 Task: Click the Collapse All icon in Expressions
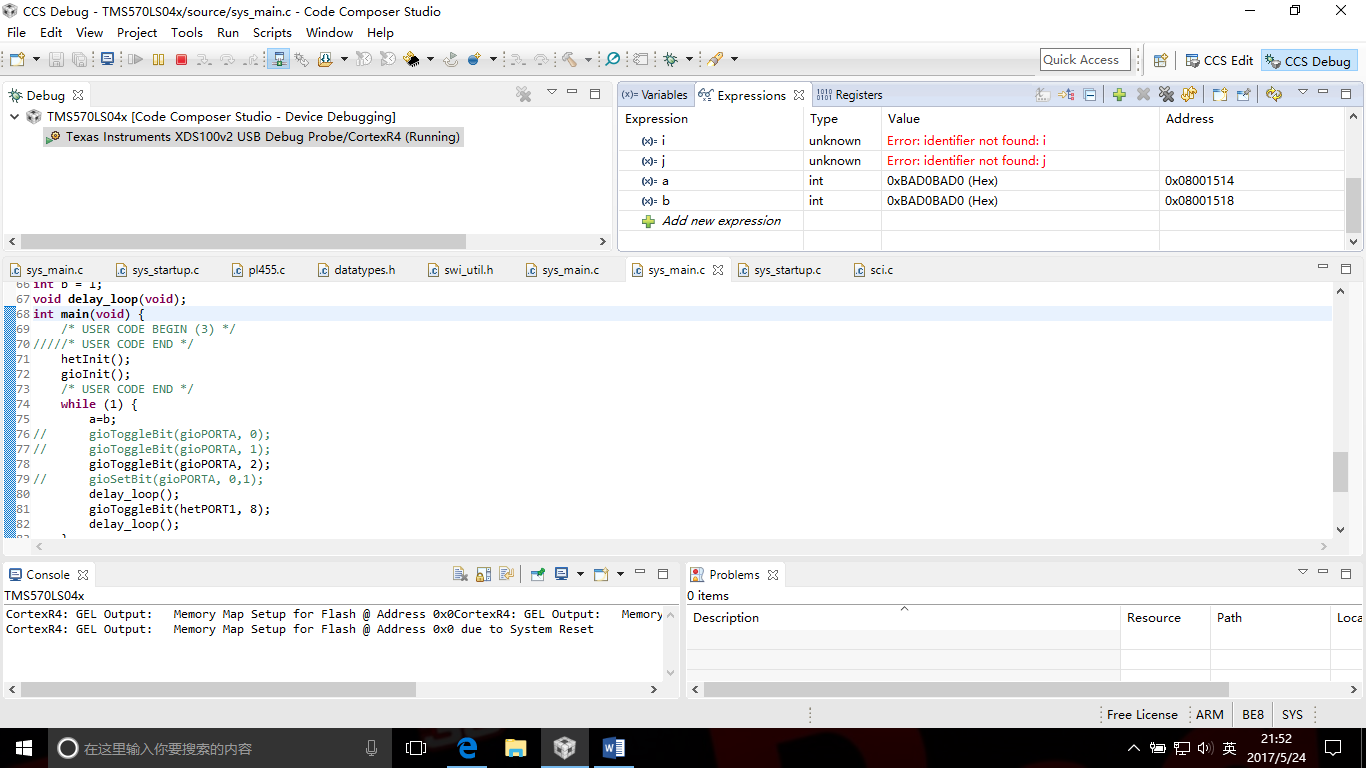click(x=1090, y=95)
